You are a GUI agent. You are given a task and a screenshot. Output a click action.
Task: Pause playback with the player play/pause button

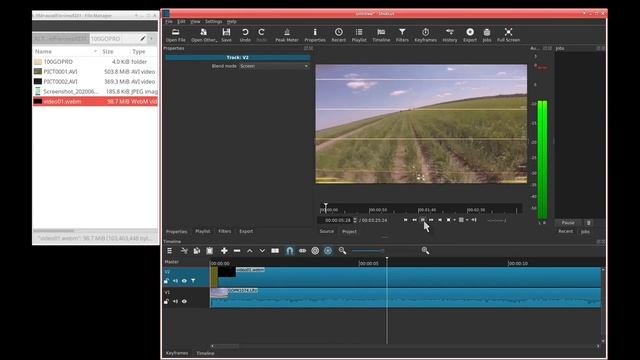point(423,220)
